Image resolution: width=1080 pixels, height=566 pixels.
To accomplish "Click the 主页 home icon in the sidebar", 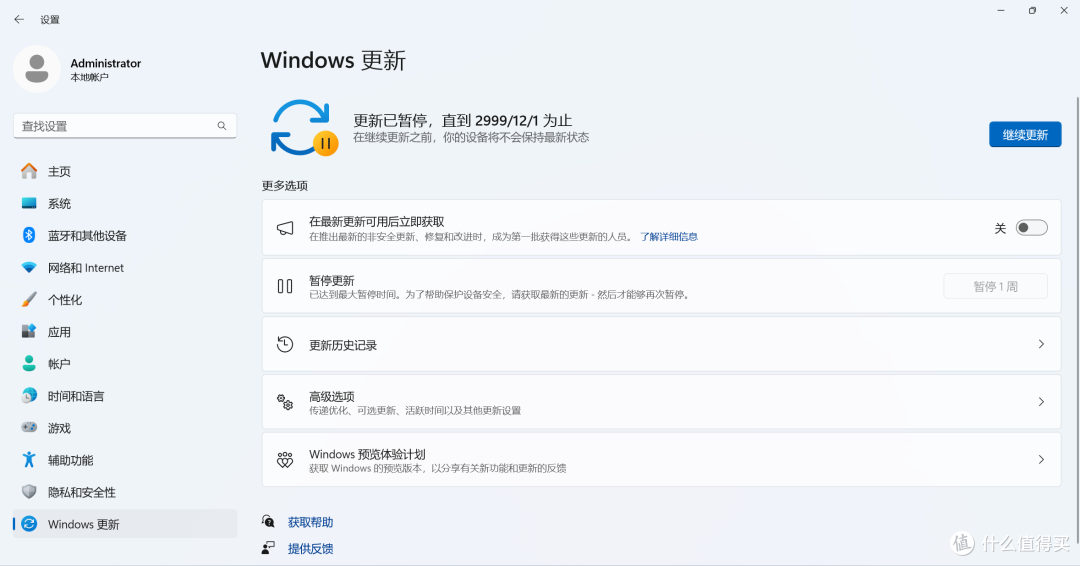I will tap(29, 171).
